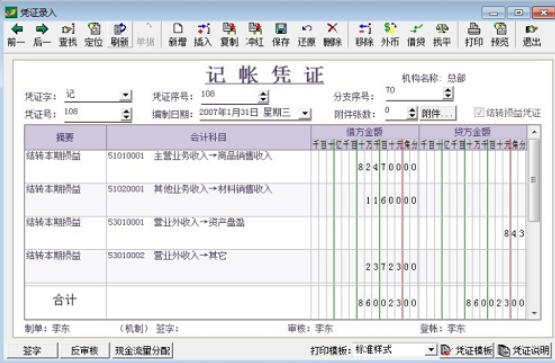Click debit amount 116000.00 cell
This screenshot has width=555, height=363.
click(365, 200)
